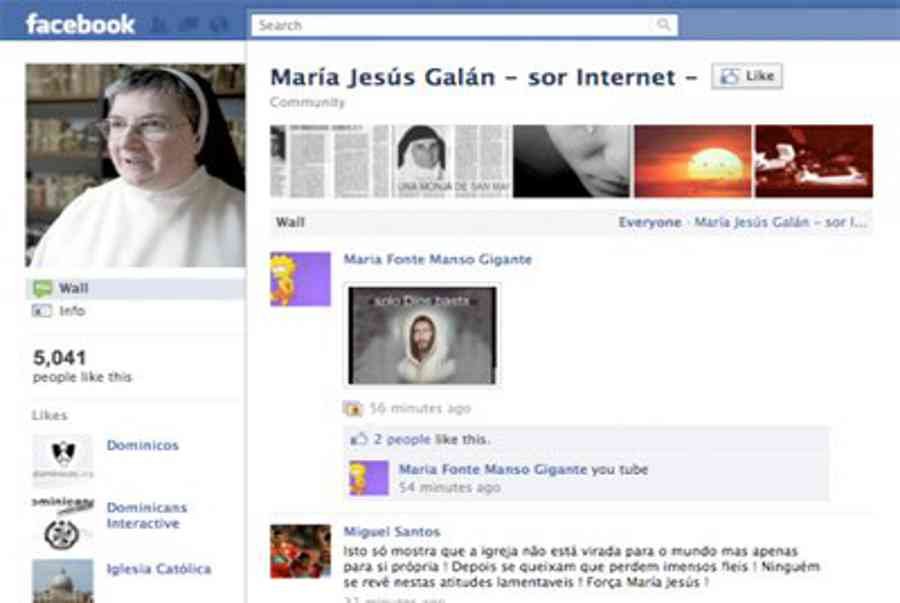
Task: Open the Dominicos page link
Action: pos(142,445)
